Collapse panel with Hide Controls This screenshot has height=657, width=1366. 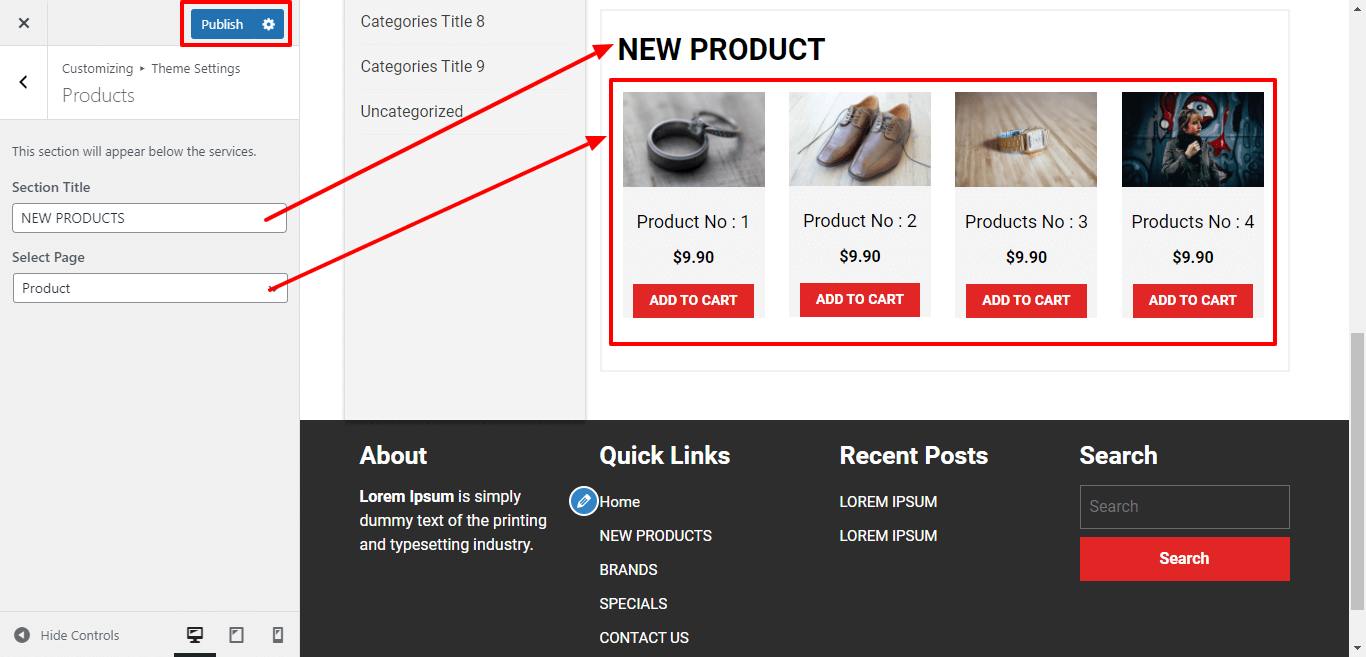(67, 635)
